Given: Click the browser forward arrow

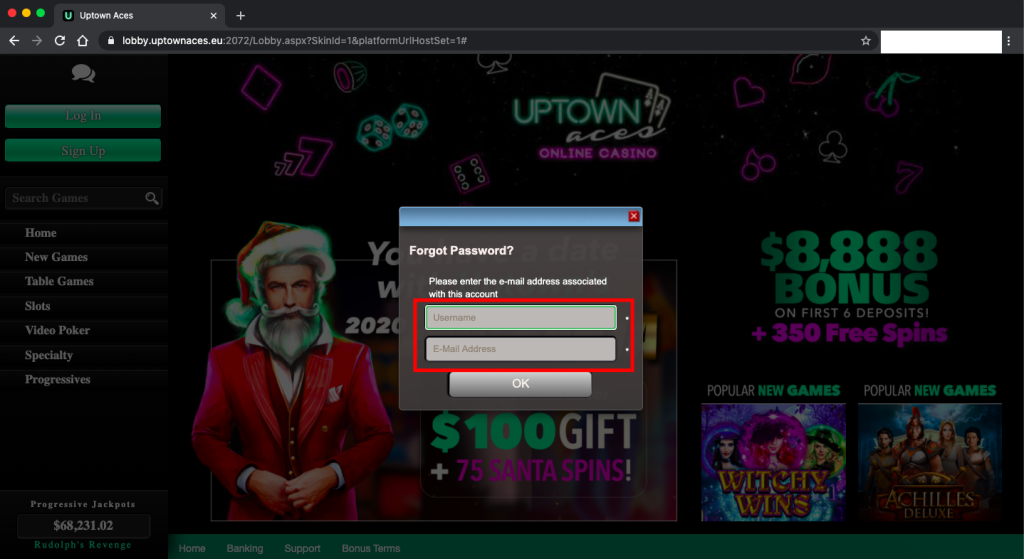Looking at the screenshot, I should pyautogui.click(x=37, y=40).
